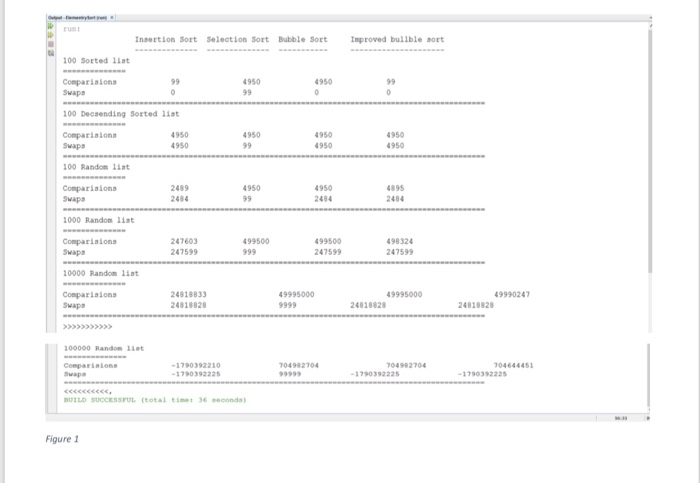The height and width of the screenshot is (483, 700).
Task: Click the value 498324 in 1000 Random list
Action: (x=400, y=242)
